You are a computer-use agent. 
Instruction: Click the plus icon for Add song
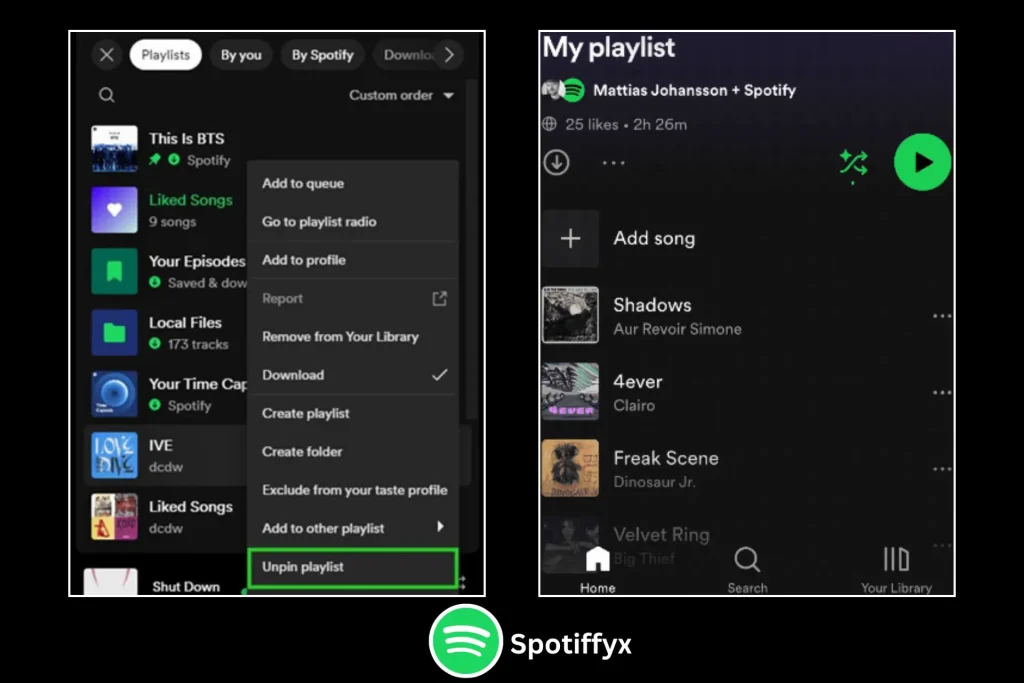570,239
